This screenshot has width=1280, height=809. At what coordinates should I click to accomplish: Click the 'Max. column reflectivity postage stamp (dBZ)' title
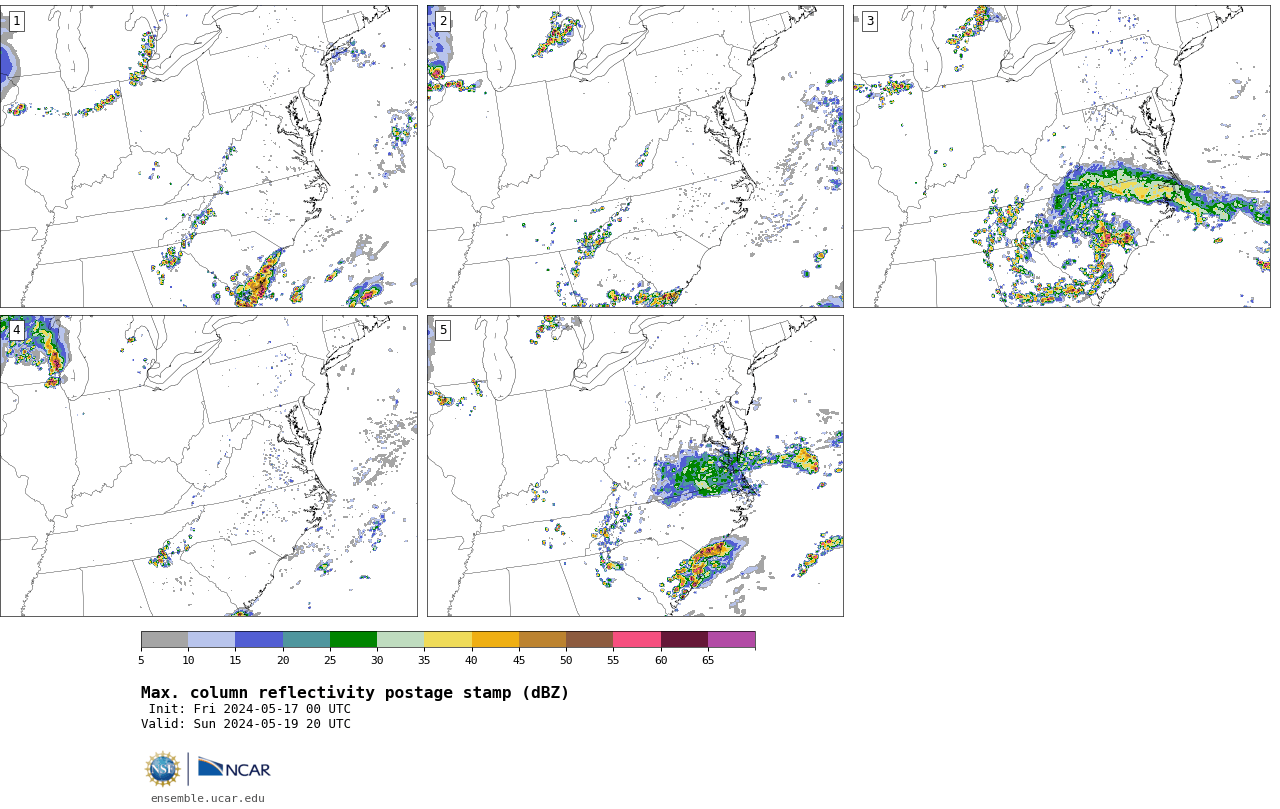[x=355, y=693]
